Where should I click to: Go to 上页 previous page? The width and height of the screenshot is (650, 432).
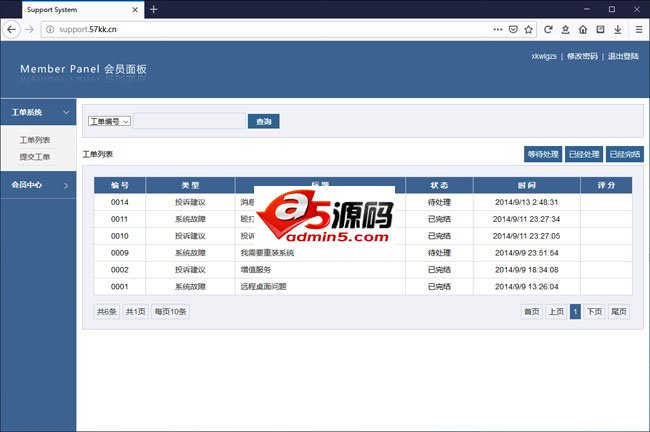pyautogui.click(x=556, y=311)
